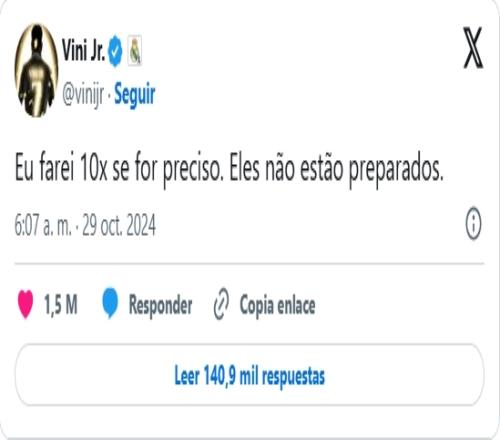This screenshot has height=440, width=500.
Task: Click the Responder label
Action: point(160,305)
